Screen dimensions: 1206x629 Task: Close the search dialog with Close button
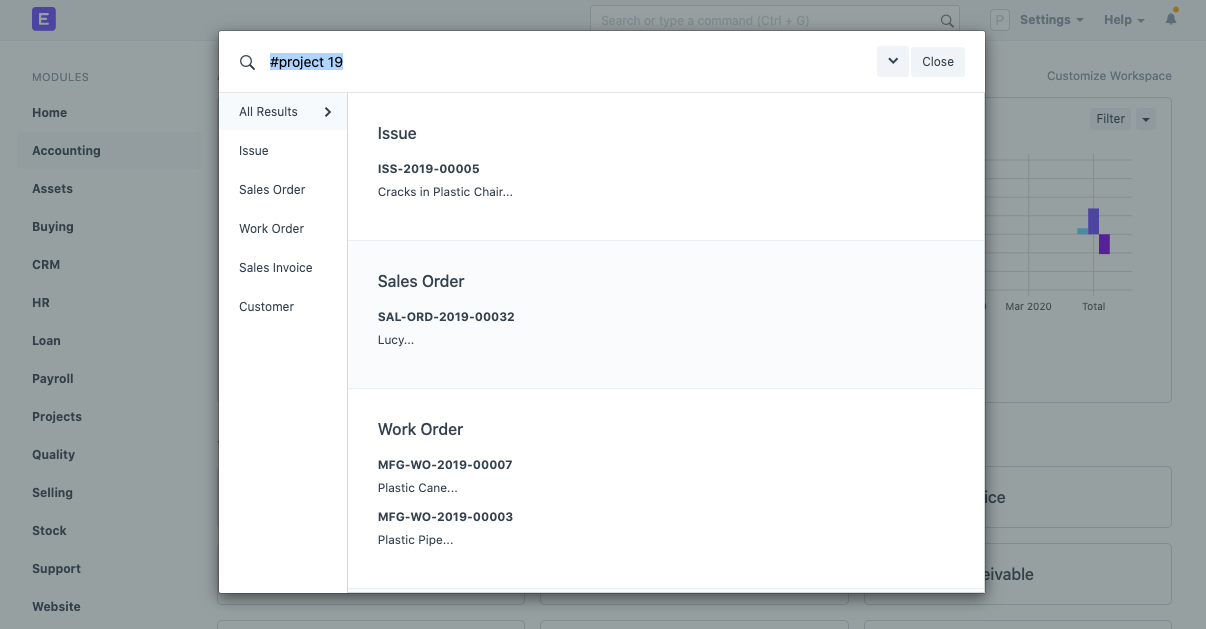click(937, 61)
